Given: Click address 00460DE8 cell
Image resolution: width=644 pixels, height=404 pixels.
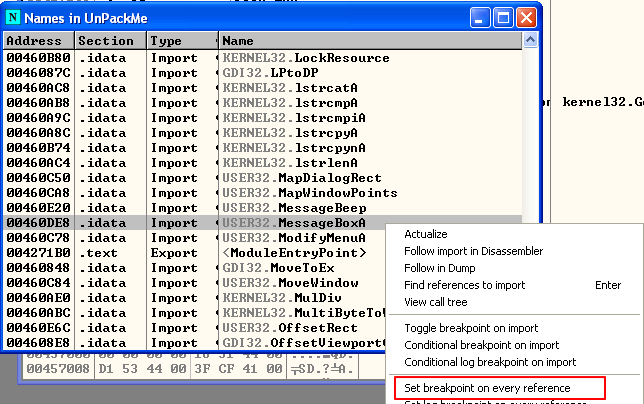Looking at the screenshot, I should [39, 223].
